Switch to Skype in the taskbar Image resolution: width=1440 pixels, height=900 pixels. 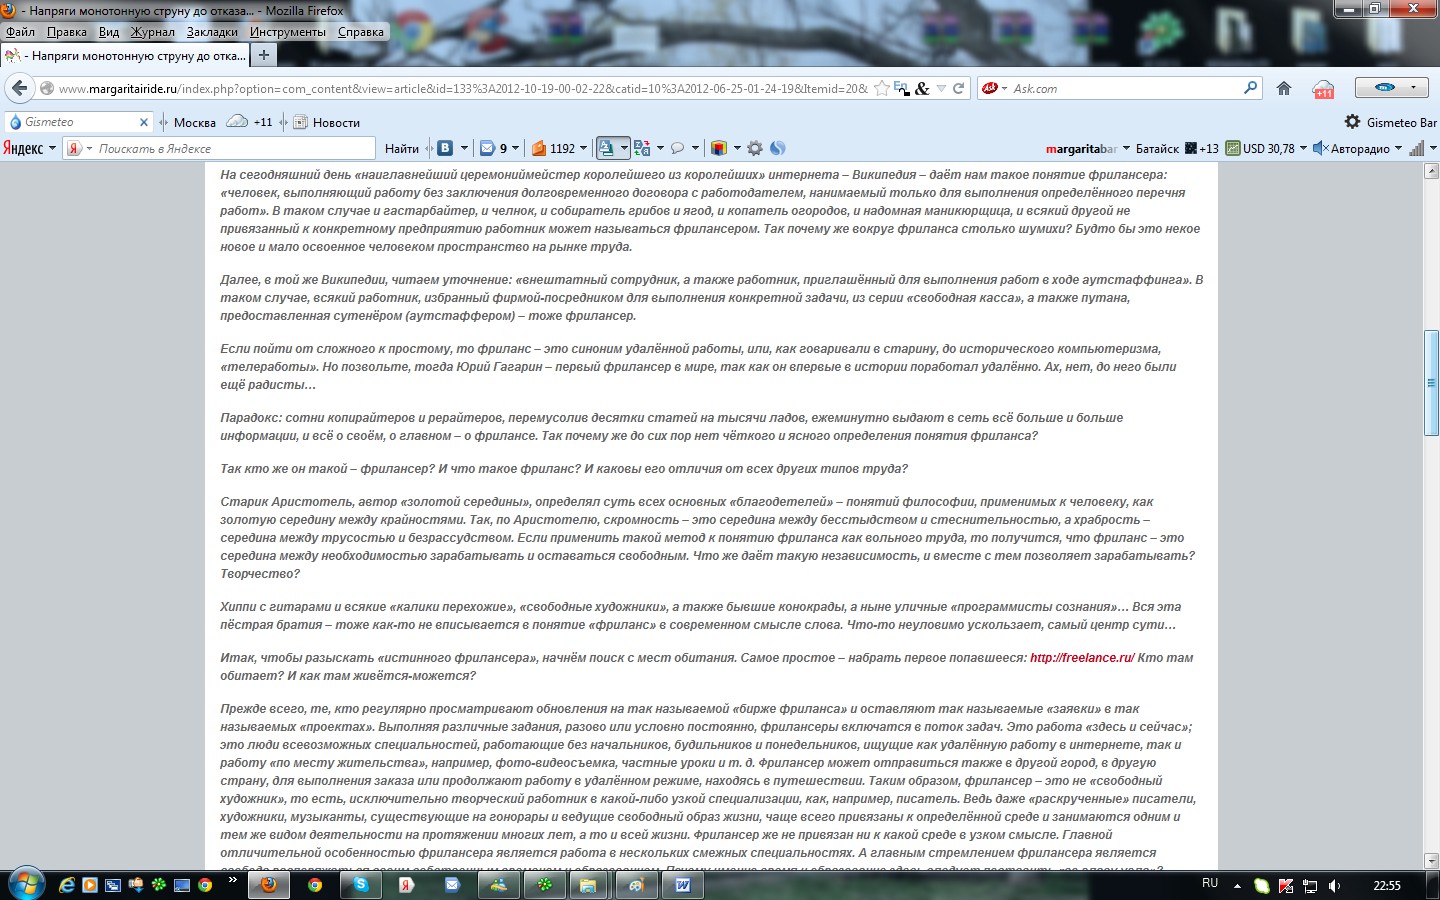(x=360, y=885)
